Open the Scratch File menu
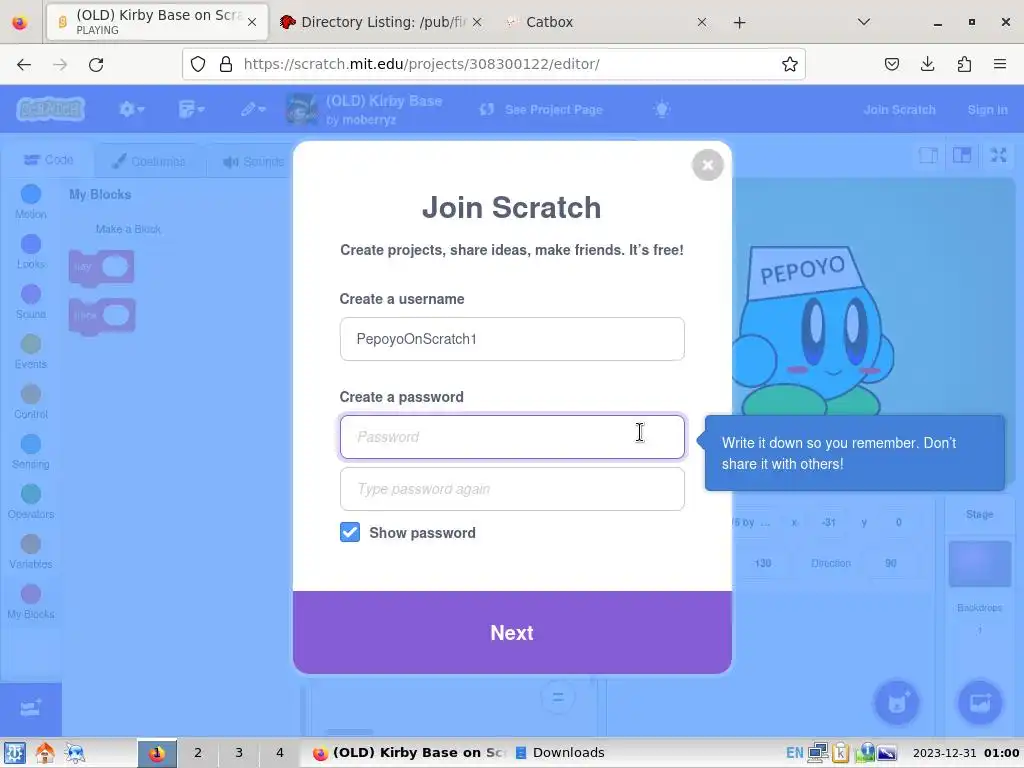The height and width of the screenshot is (768, 1024). coord(191,109)
